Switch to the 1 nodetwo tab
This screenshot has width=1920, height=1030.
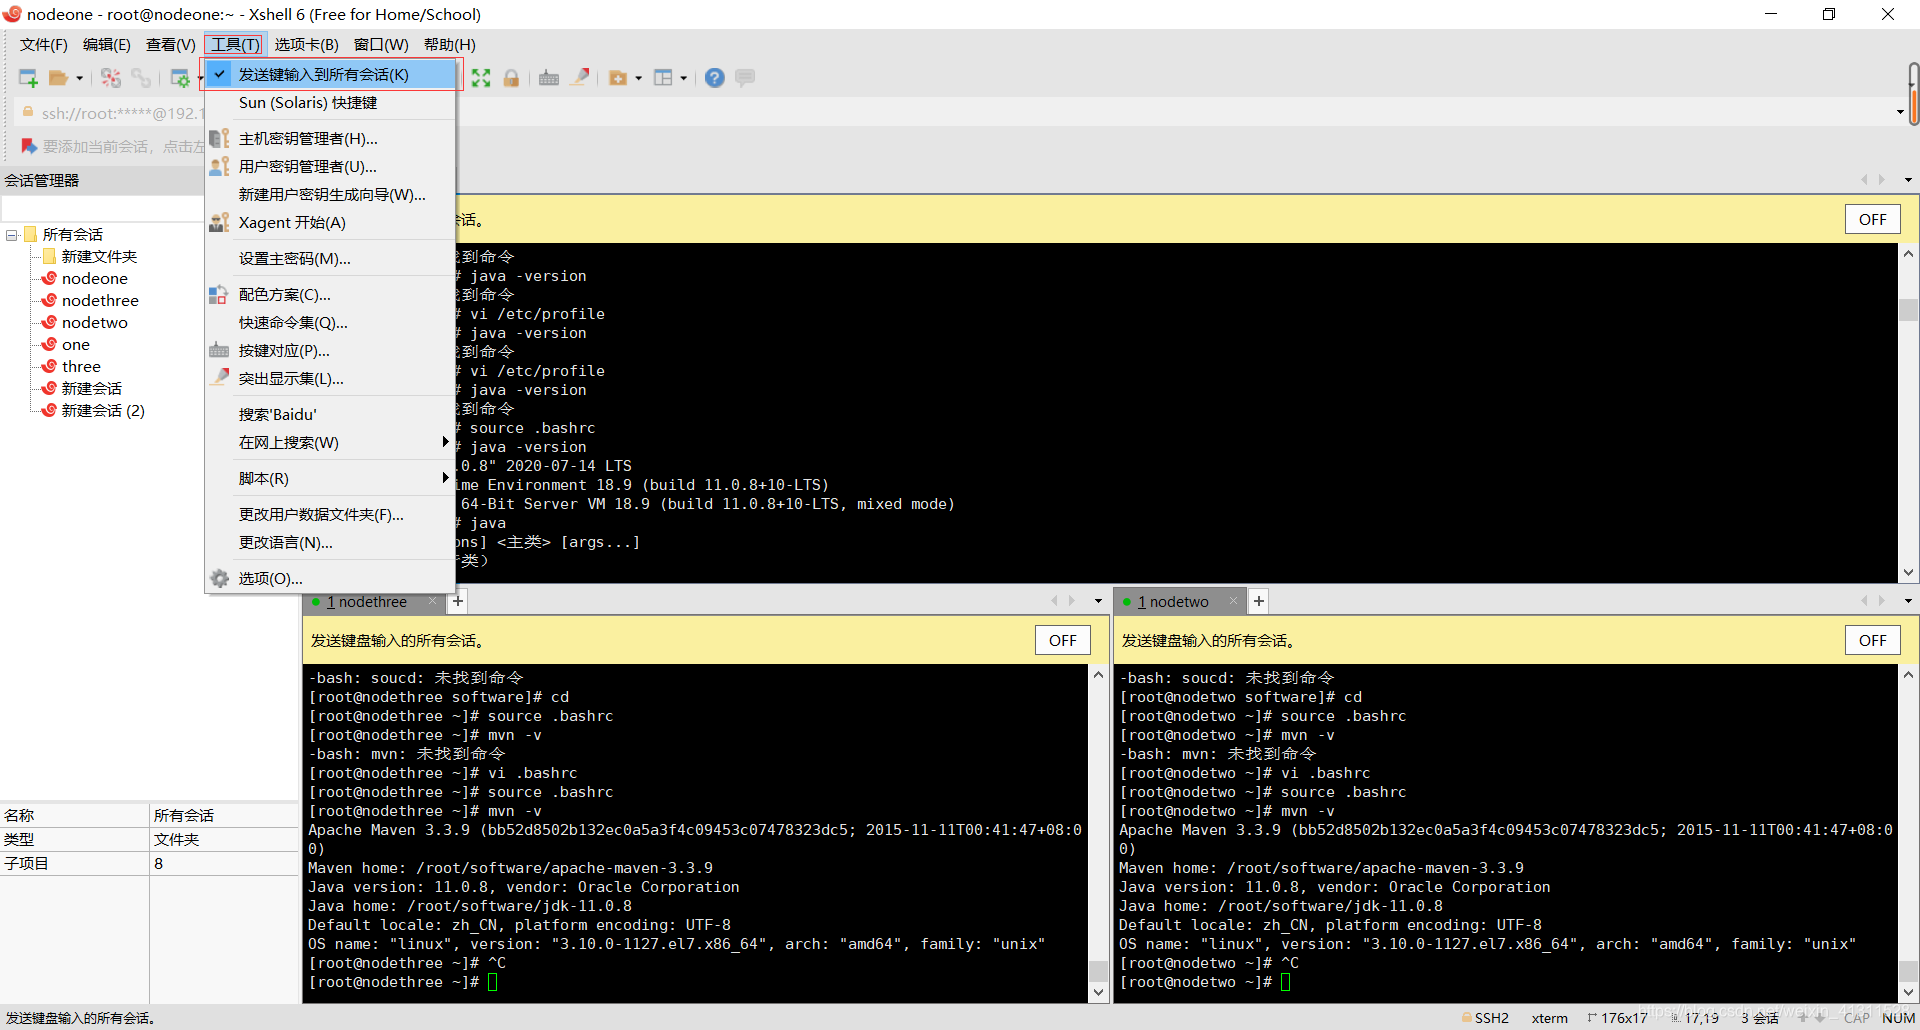coord(1173,602)
